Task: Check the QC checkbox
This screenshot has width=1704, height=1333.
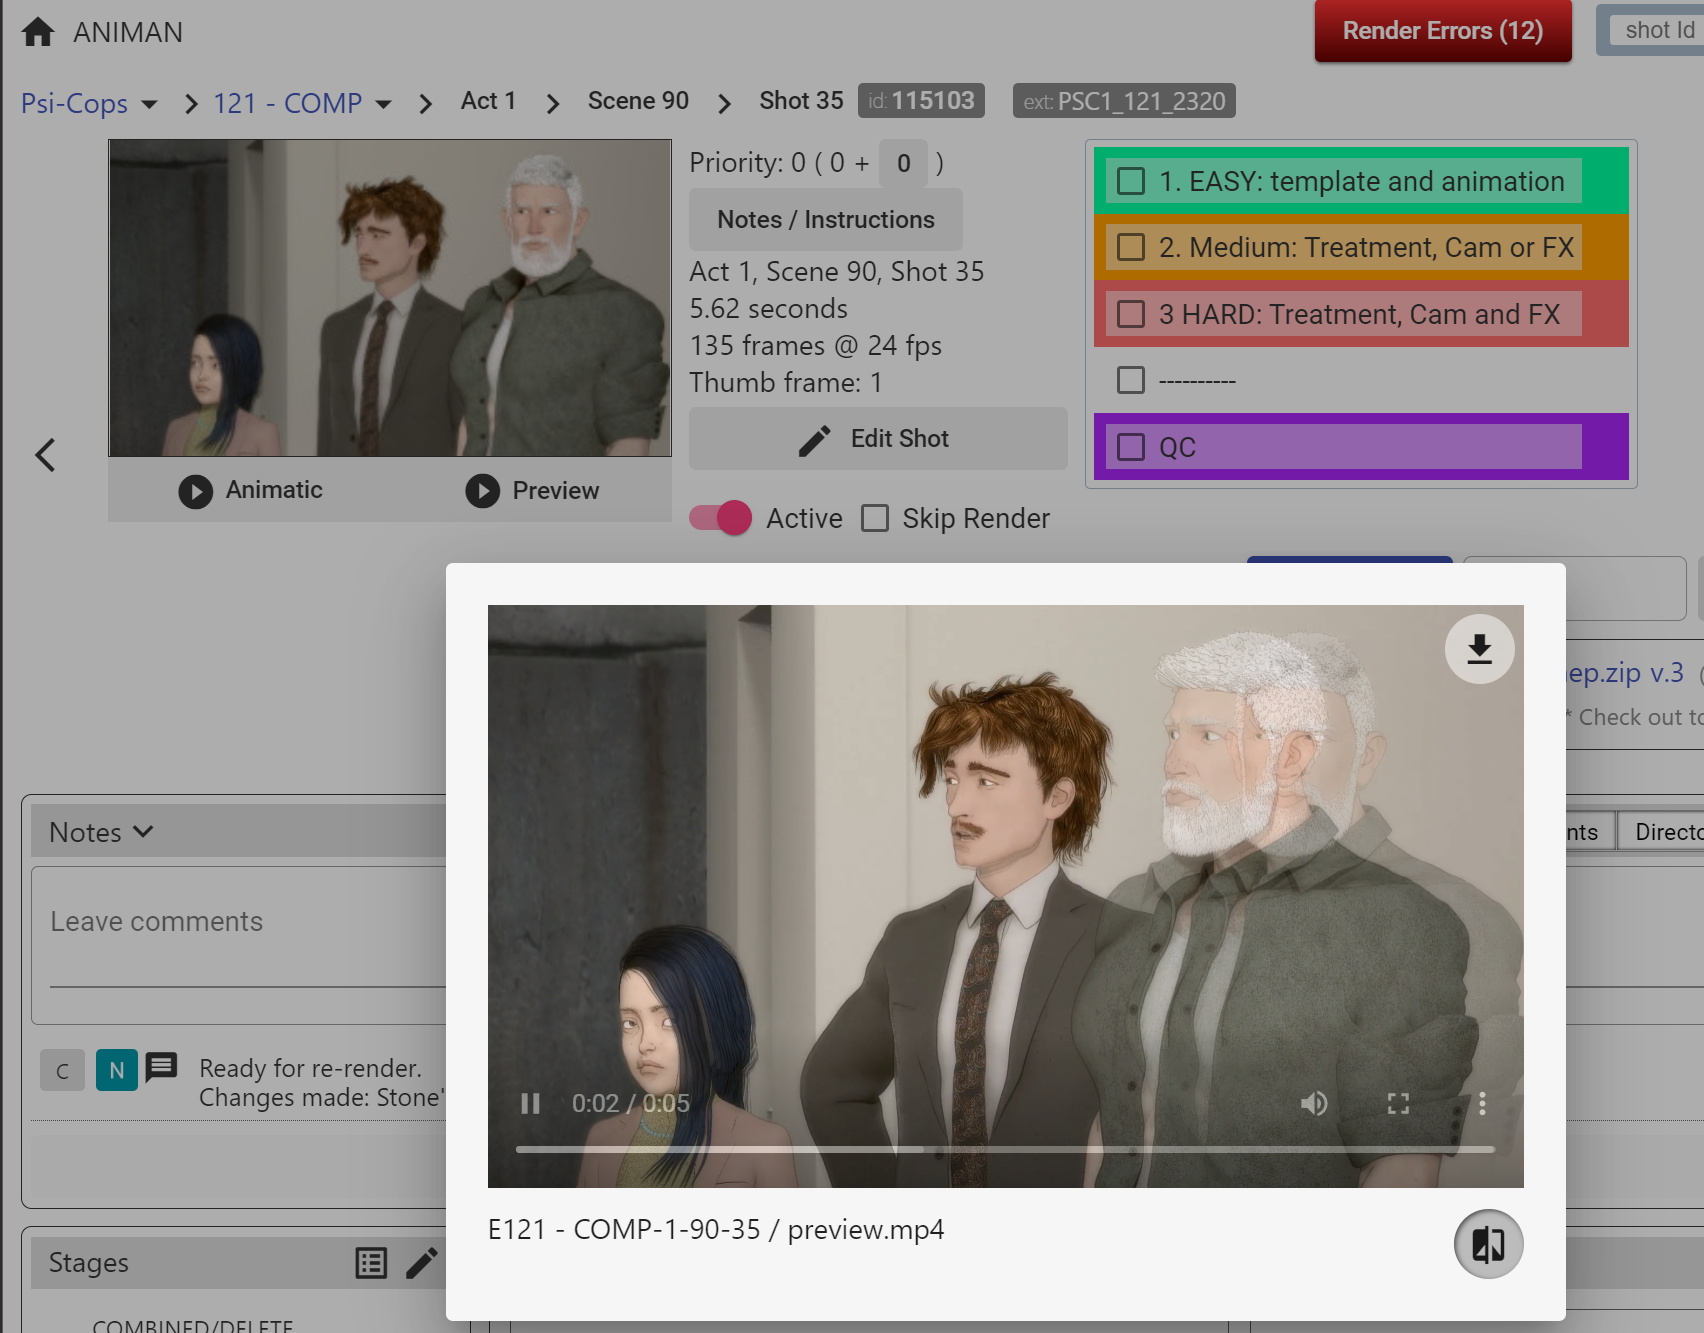Action: [x=1131, y=447]
